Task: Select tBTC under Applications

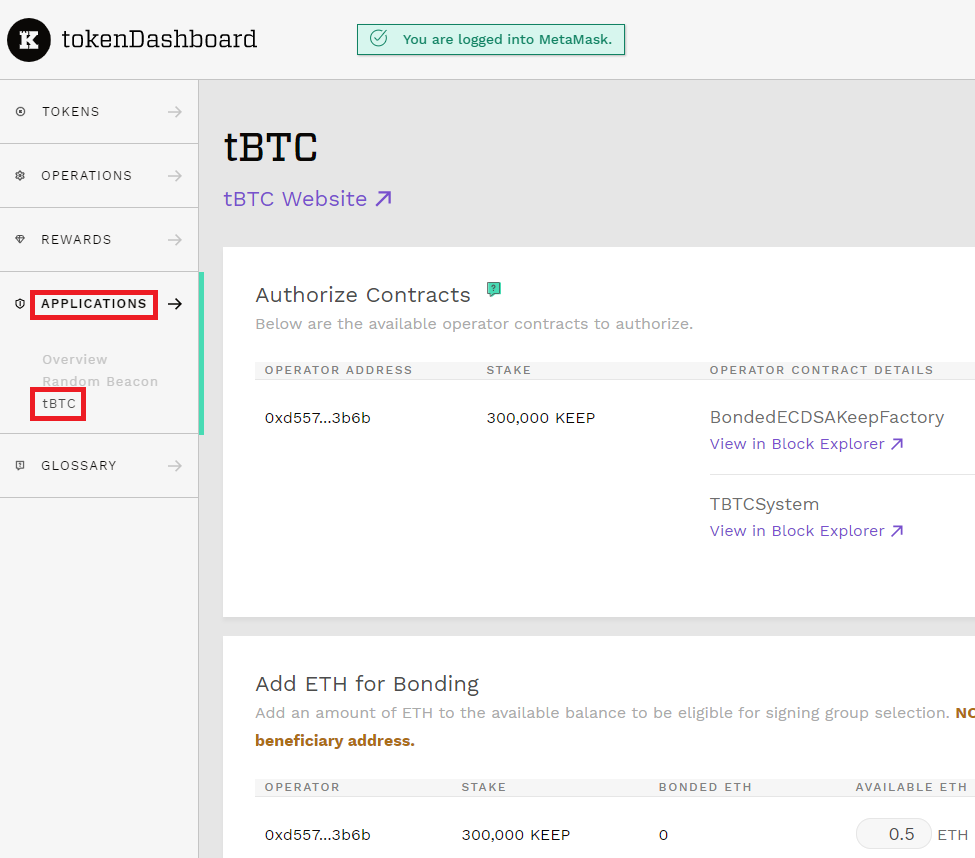Action: (x=59, y=404)
